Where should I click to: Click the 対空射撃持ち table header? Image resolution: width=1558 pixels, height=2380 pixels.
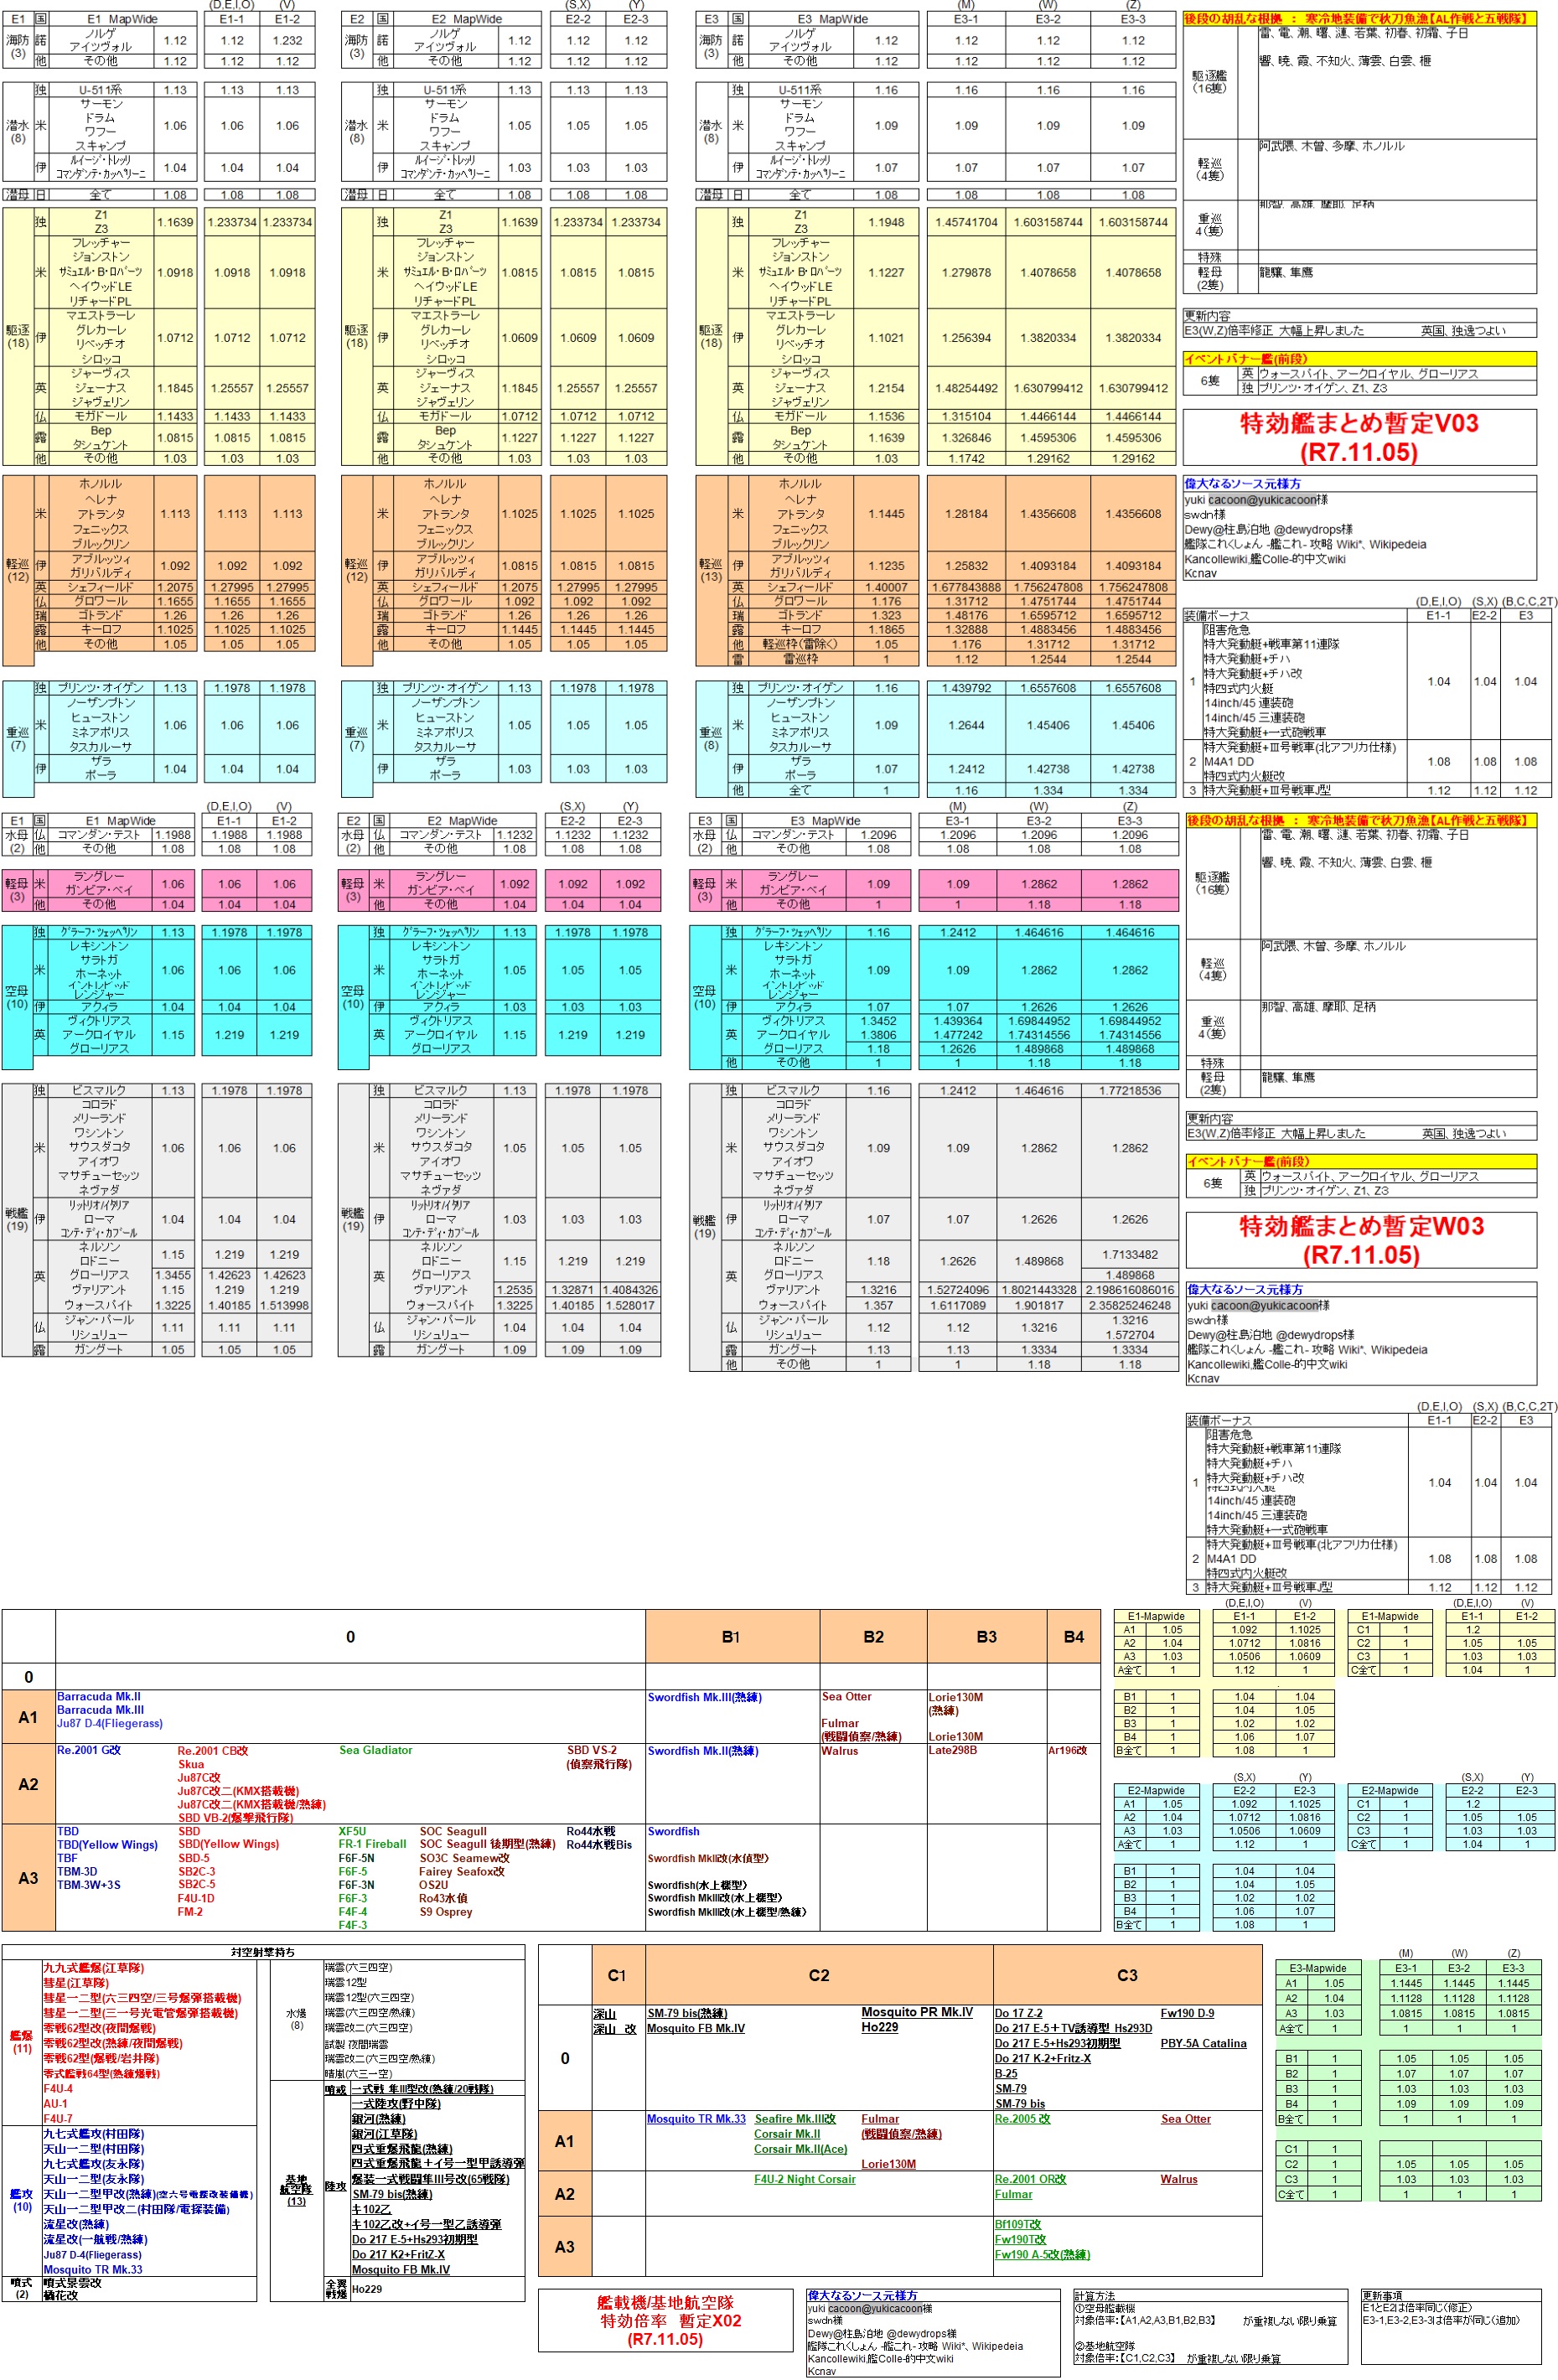click(x=263, y=1951)
